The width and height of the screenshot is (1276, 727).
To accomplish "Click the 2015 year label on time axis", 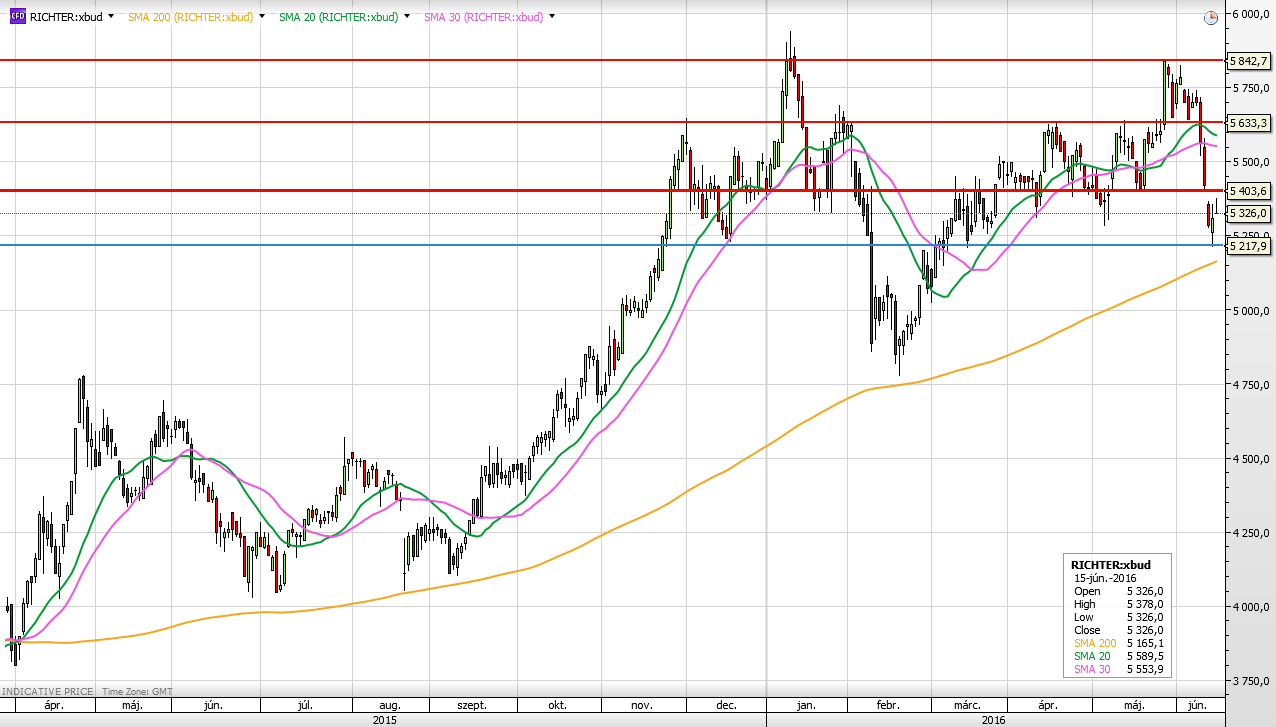I will [x=384, y=719].
